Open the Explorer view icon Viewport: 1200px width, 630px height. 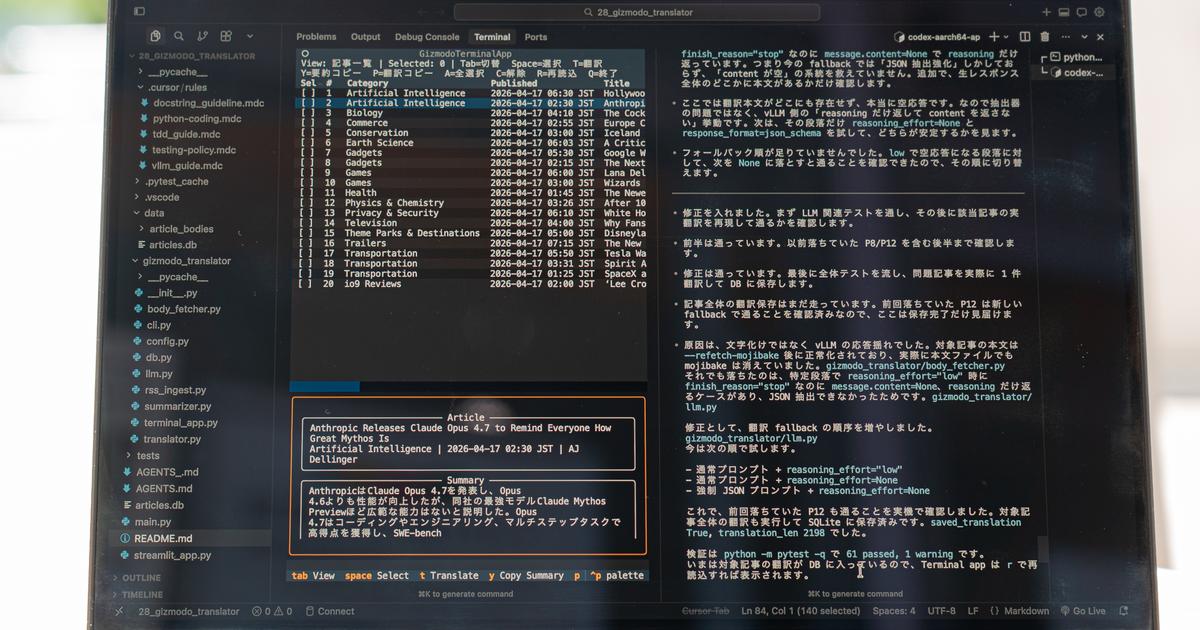pyautogui.click(x=154, y=36)
